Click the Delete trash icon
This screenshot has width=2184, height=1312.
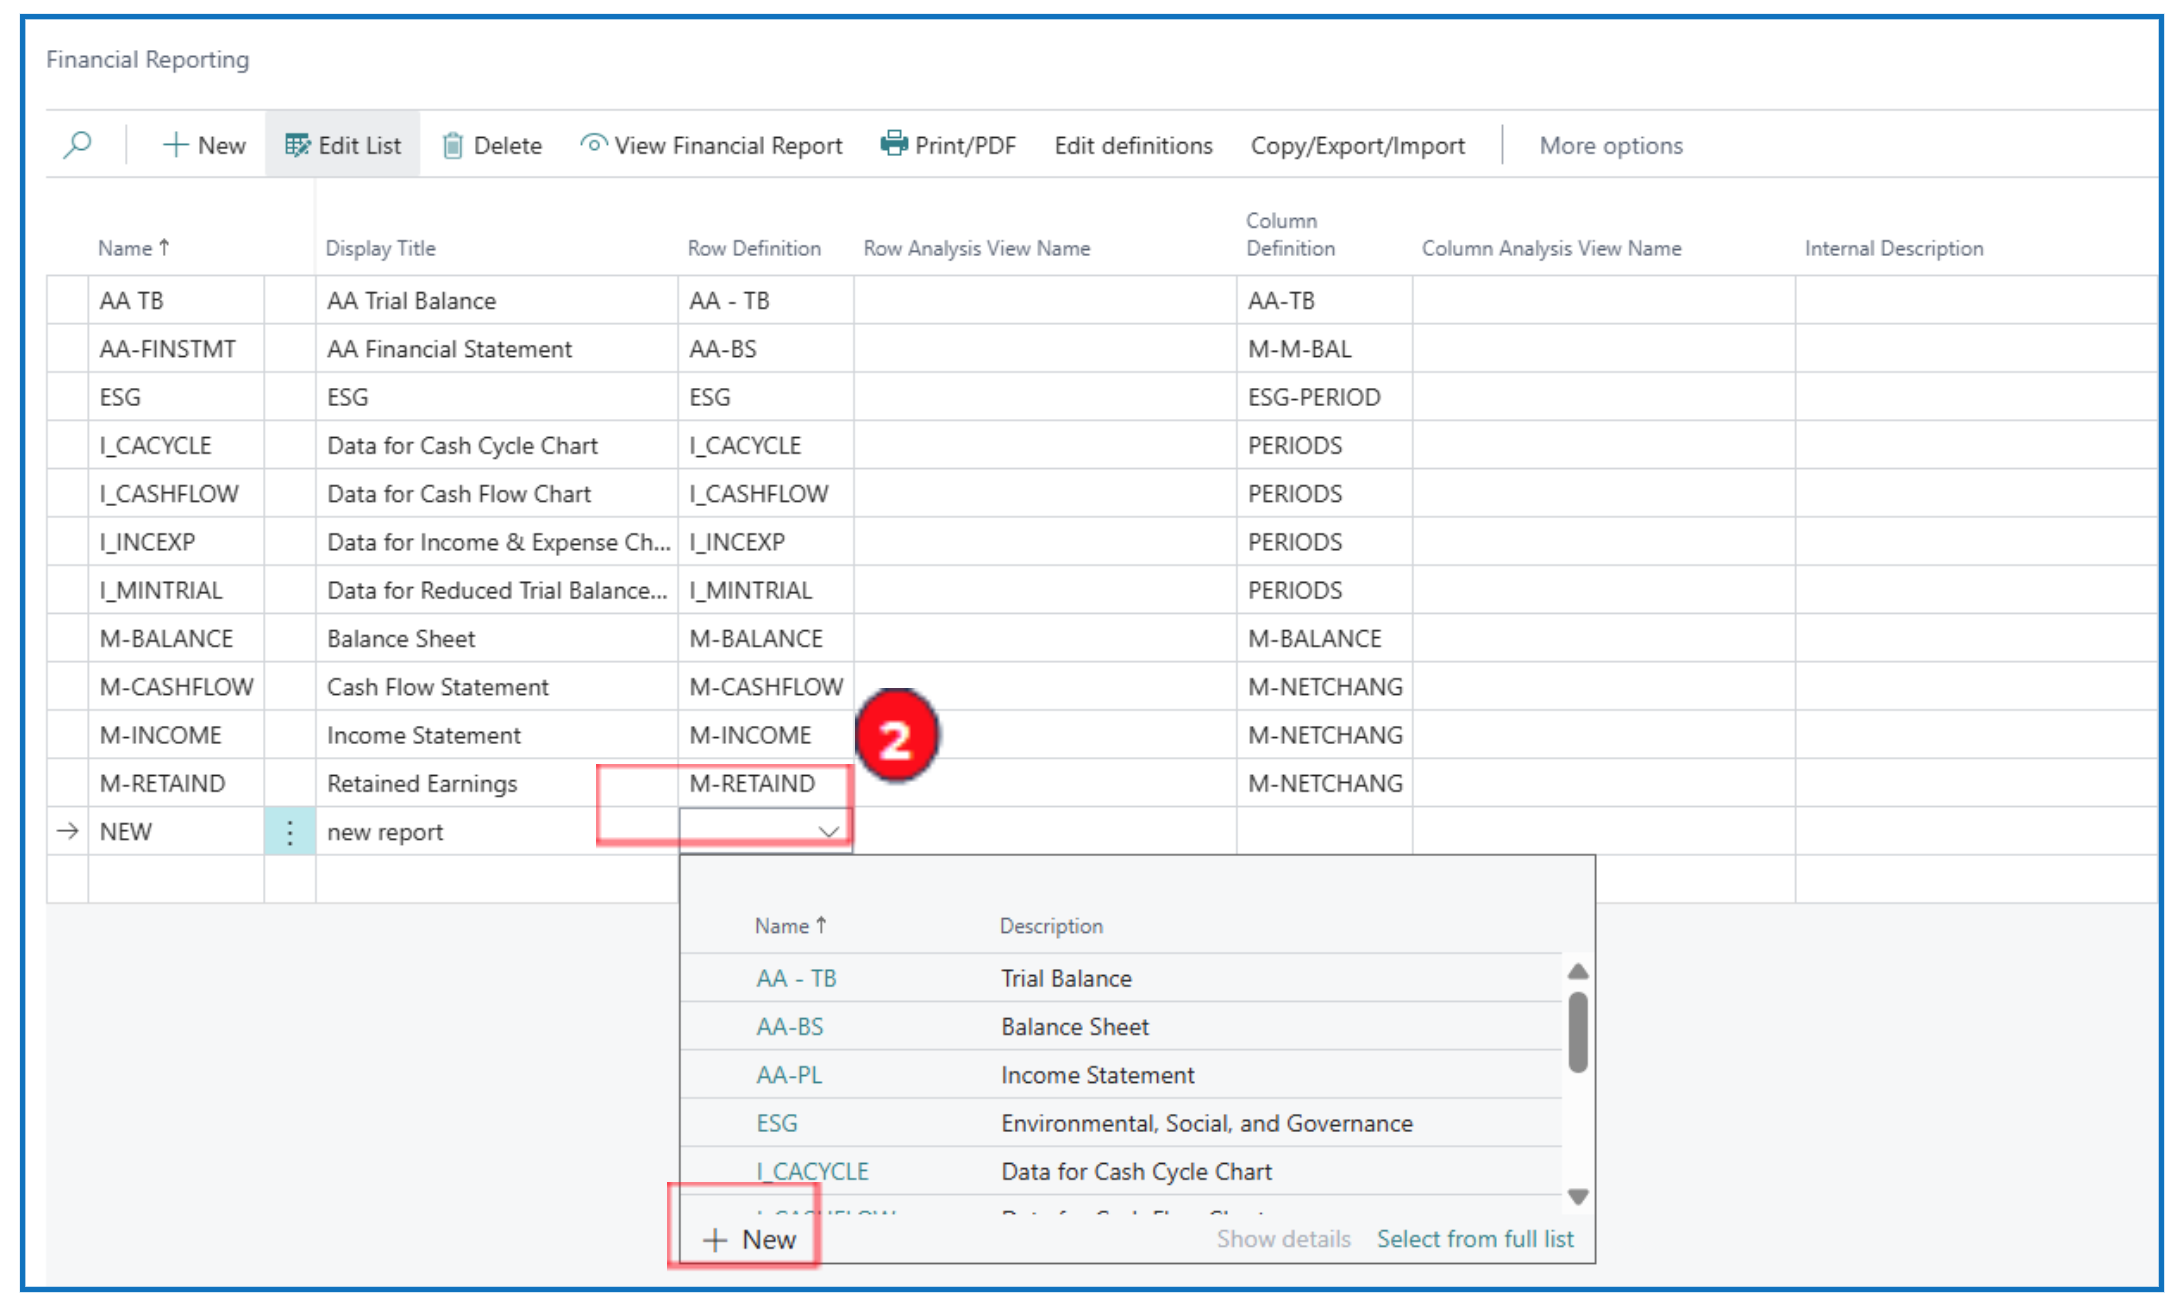(x=453, y=146)
